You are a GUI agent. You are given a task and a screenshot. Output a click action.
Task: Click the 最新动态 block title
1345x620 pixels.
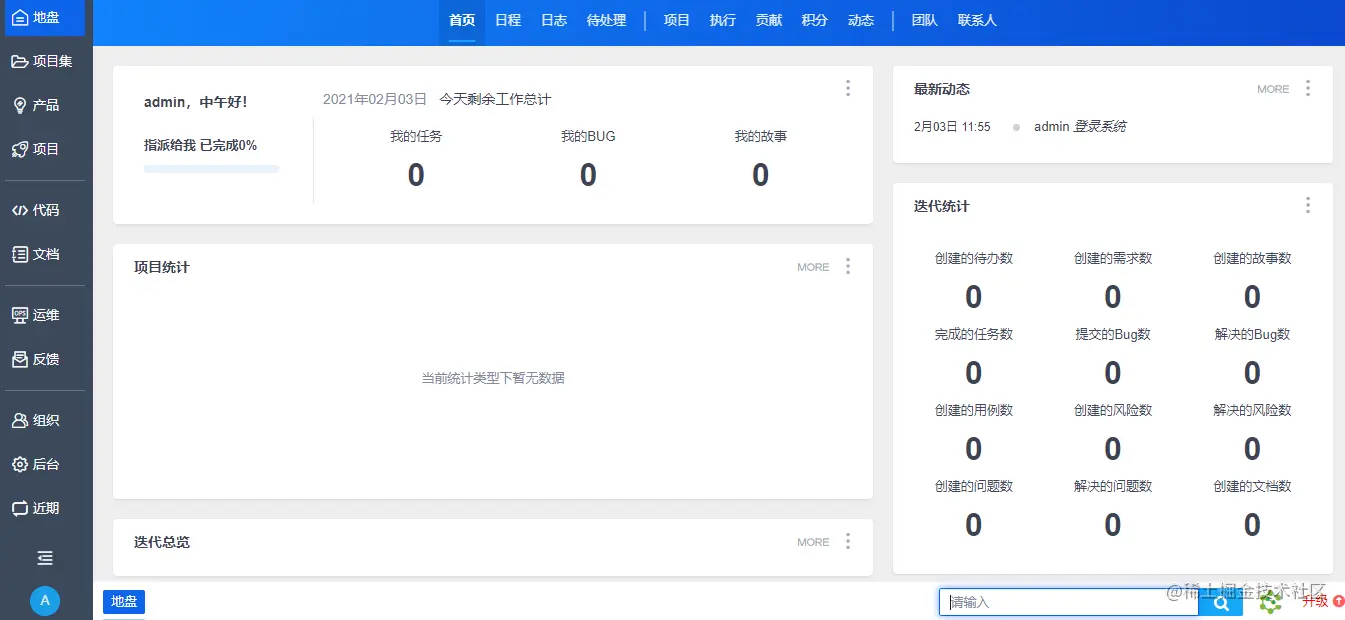click(x=942, y=89)
